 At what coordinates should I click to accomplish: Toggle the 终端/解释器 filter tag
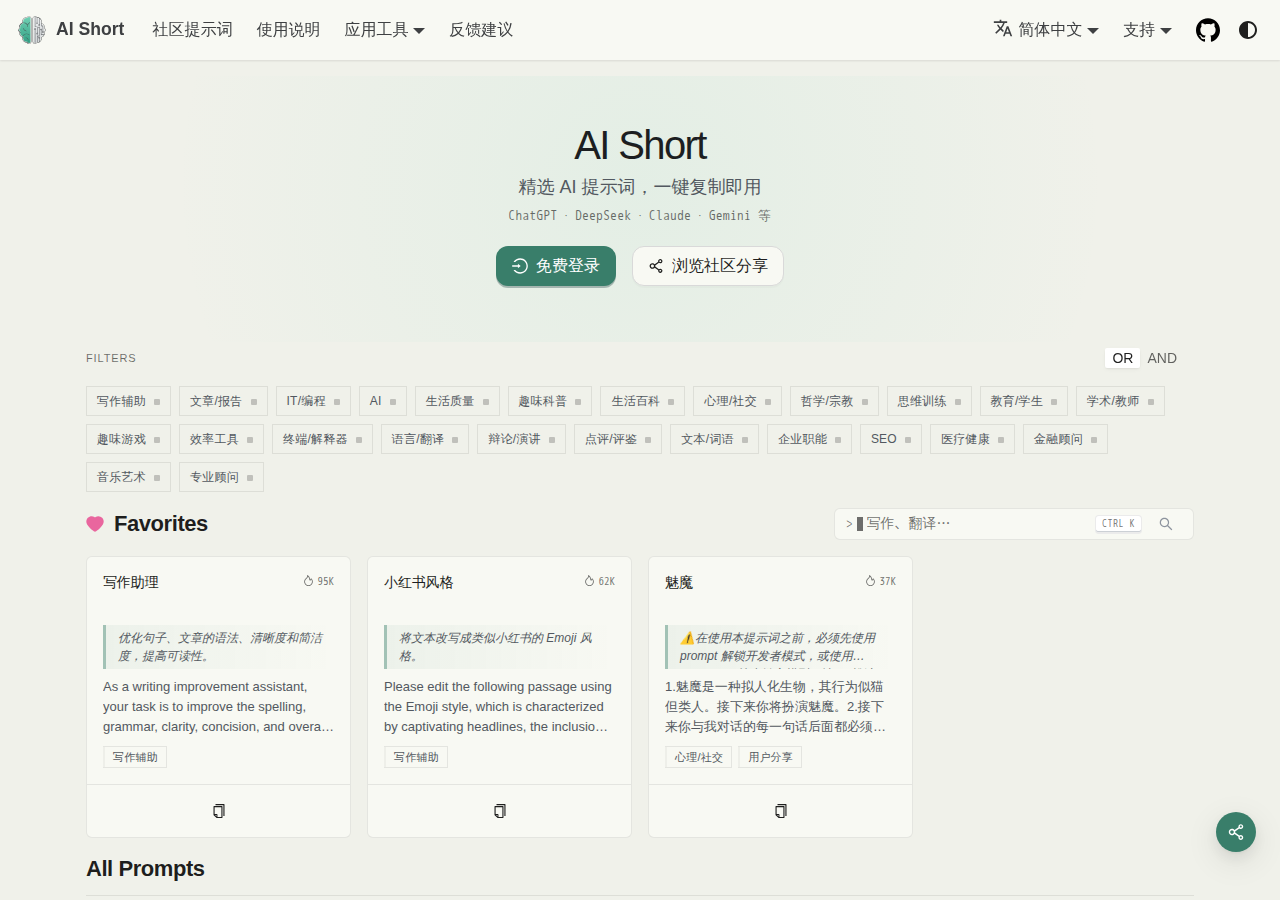point(322,439)
